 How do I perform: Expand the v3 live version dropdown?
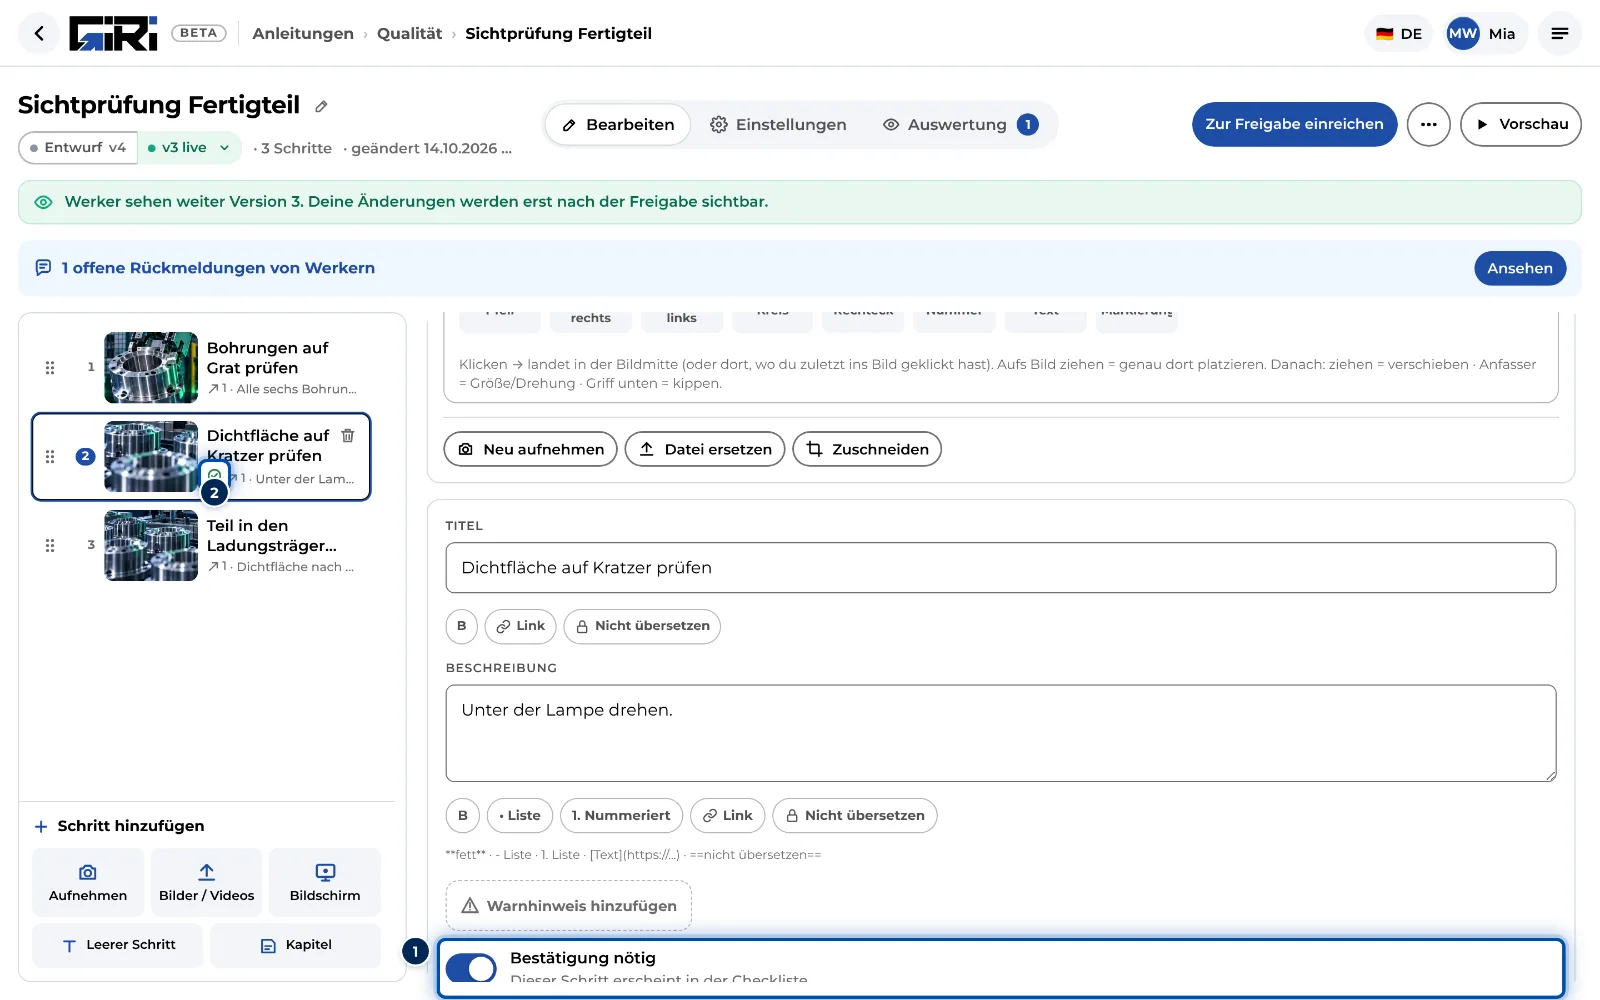189,147
